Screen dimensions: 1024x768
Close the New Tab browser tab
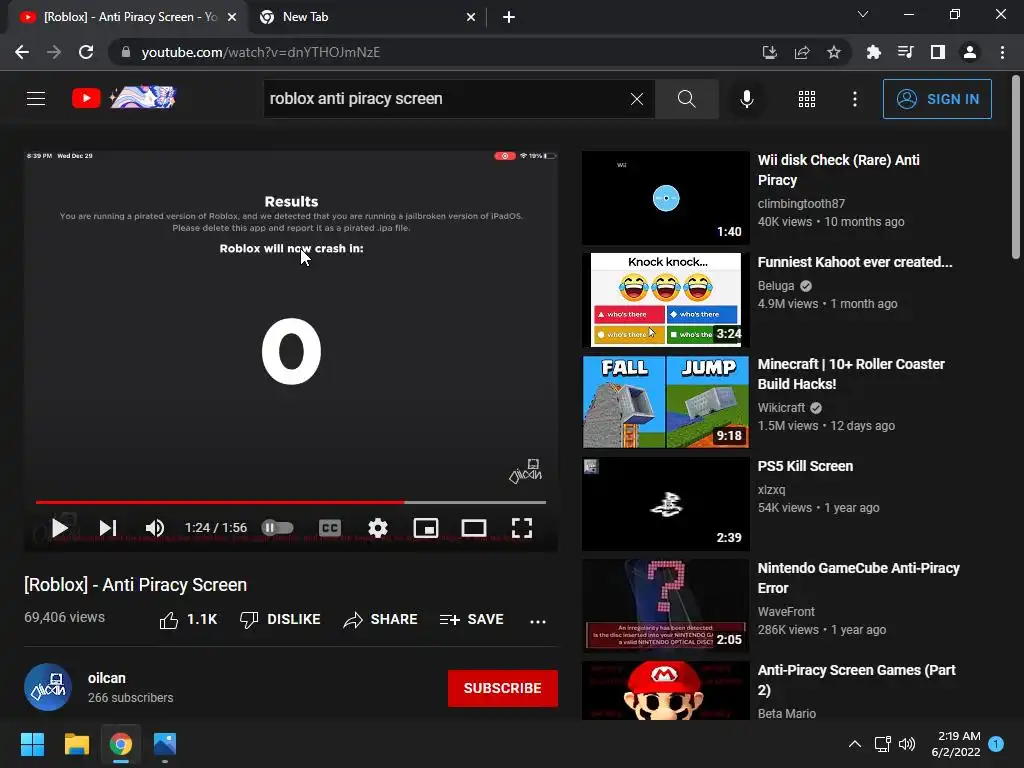(471, 17)
